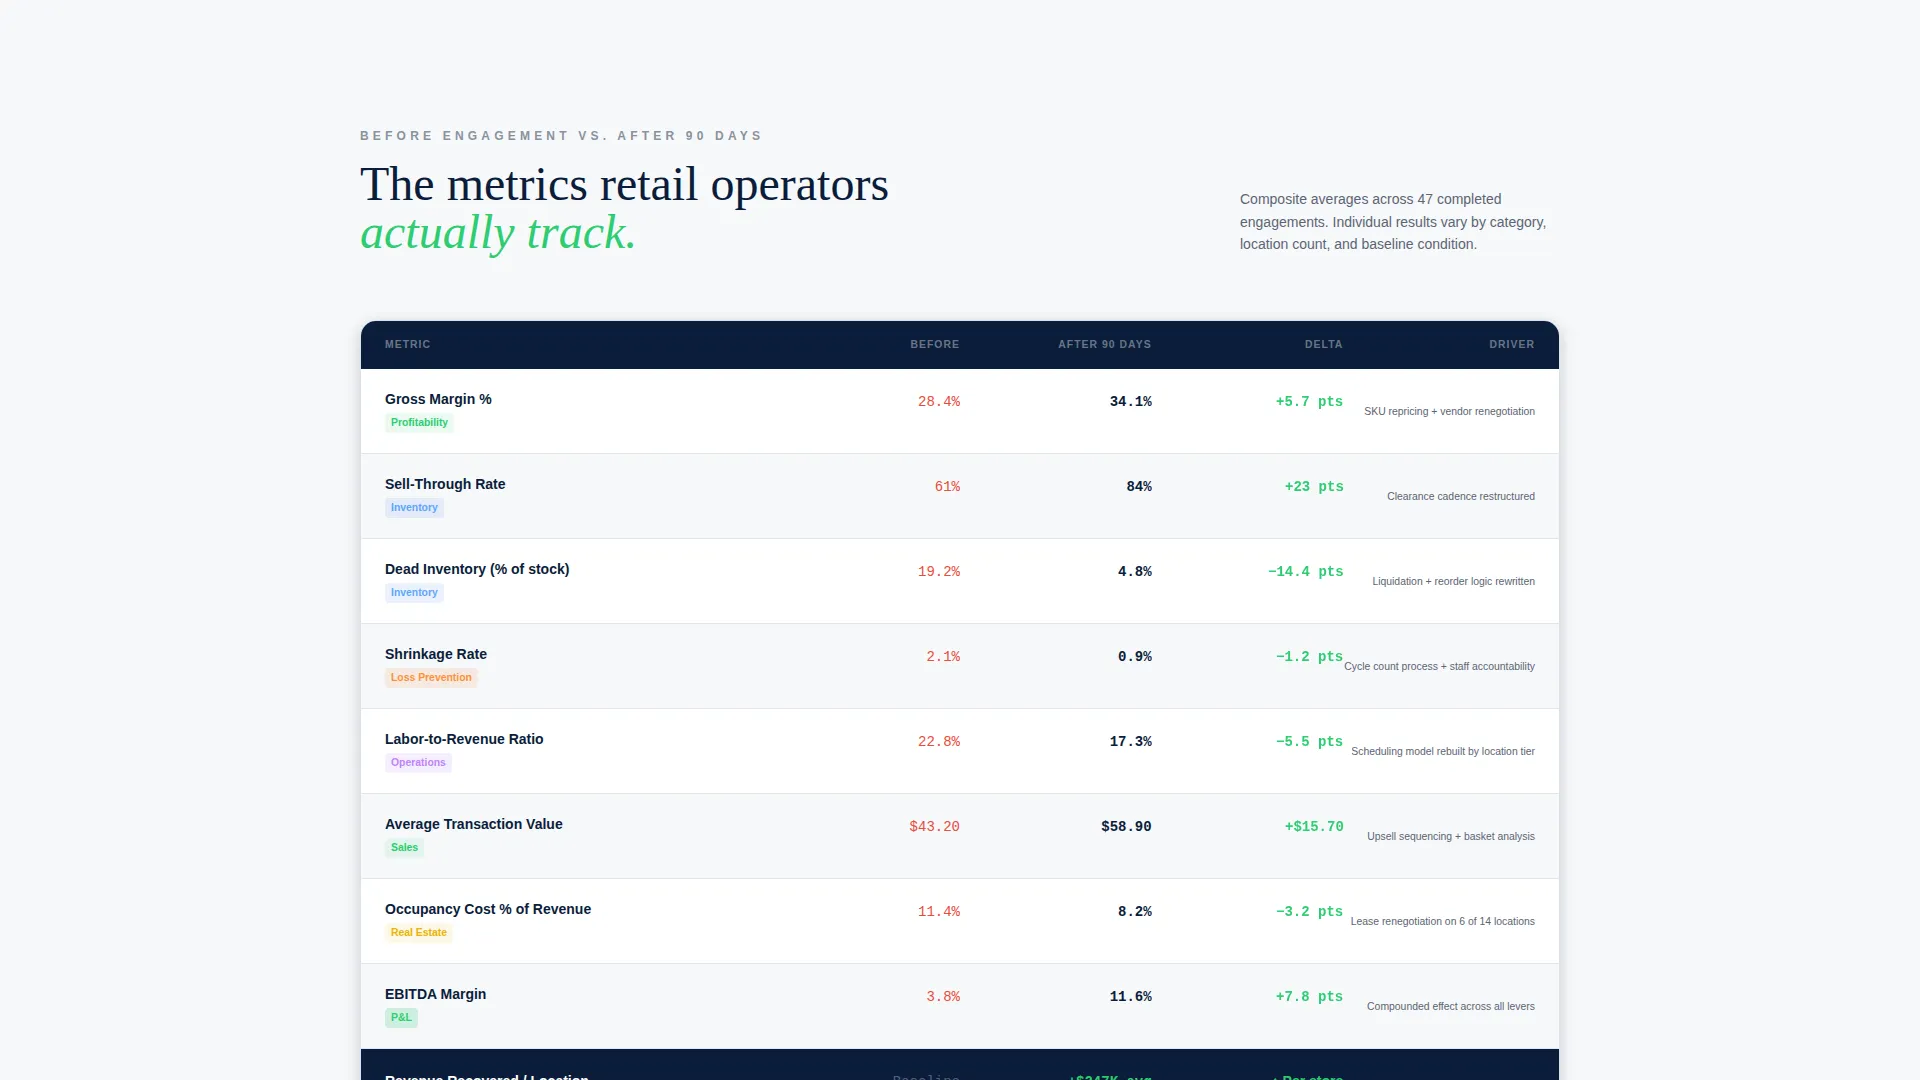Select the Labor-to-Revenue Ratio metric name
Viewport: 1920px width, 1080px height.
pyautogui.click(x=464, y=739)
